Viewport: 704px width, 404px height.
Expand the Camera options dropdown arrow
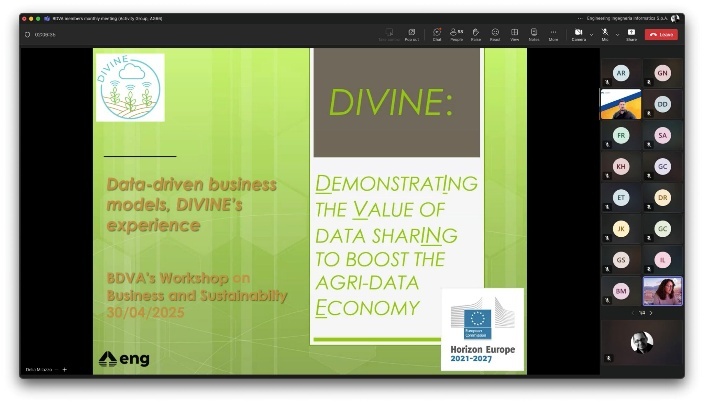[x=591, y=34]
